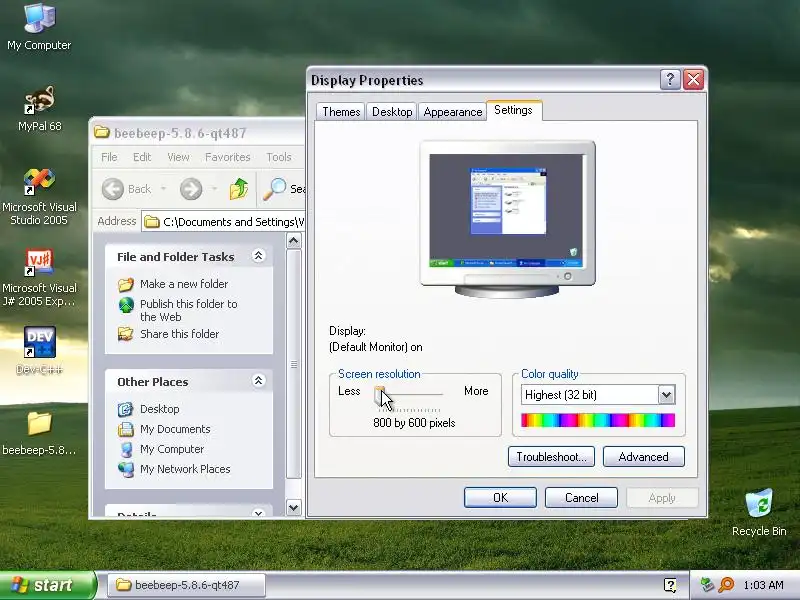Close the Display Properties dialog
Image resolution: width=800 pixels, height=600 pixels.
[693, 80]
